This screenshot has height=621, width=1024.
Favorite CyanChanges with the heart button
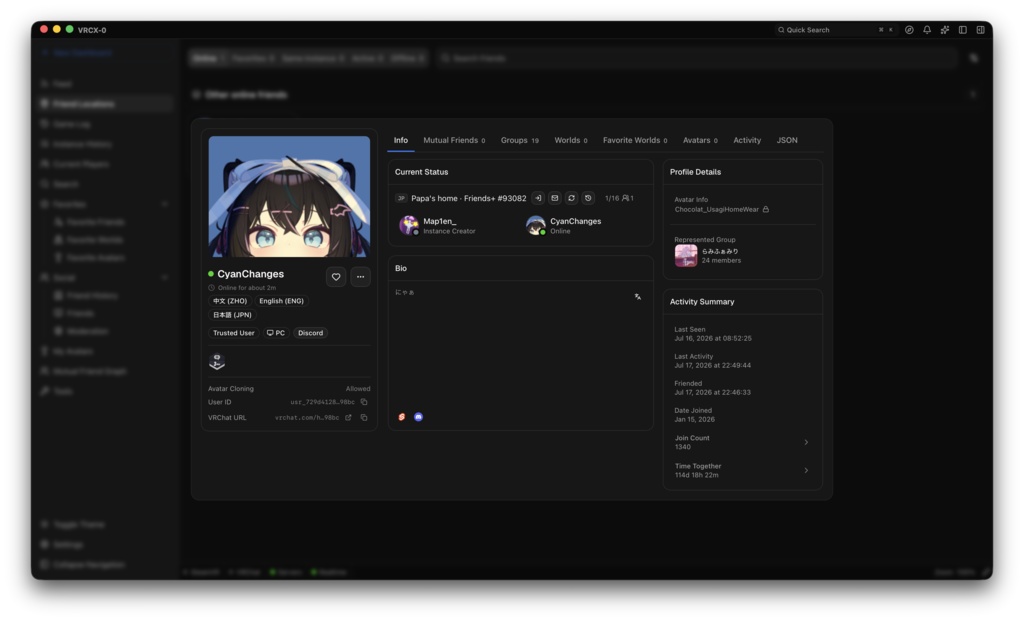(x=336, y=277)
